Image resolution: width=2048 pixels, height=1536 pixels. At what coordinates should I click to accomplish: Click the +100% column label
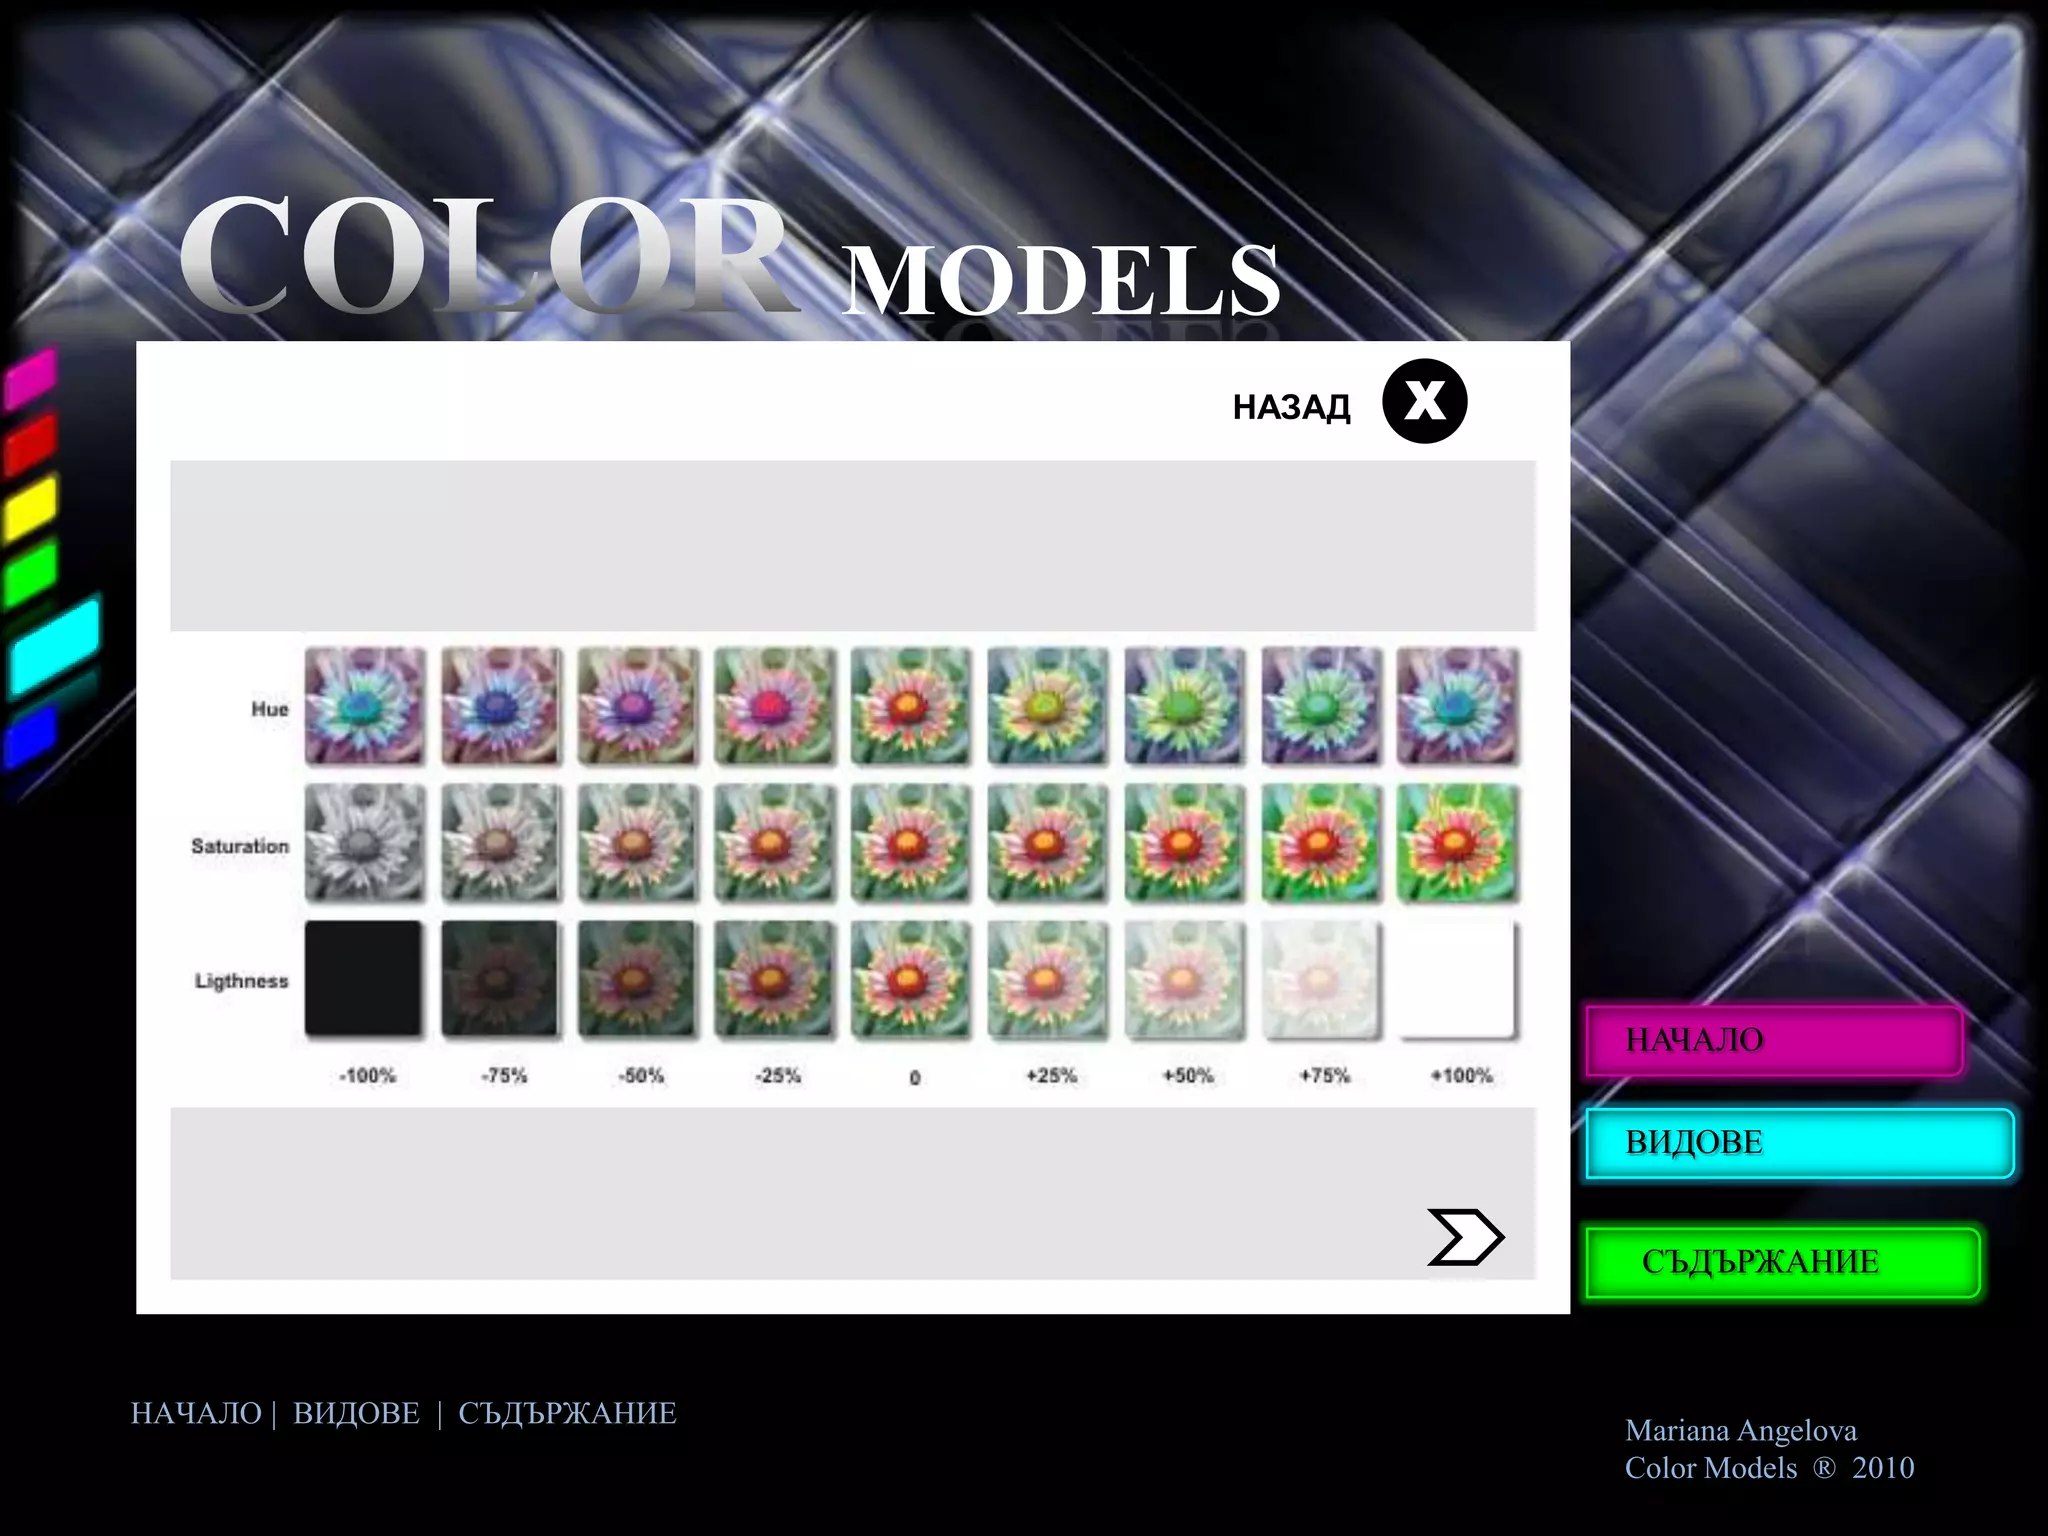(1461, 1076)
